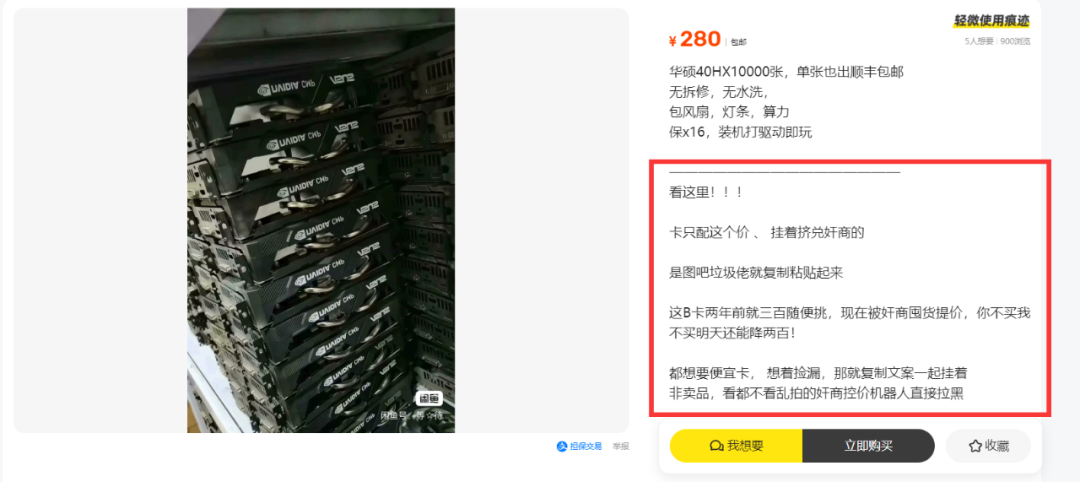
Task: Open the stacked graphics cards product photo
Action: pos(321,220)
